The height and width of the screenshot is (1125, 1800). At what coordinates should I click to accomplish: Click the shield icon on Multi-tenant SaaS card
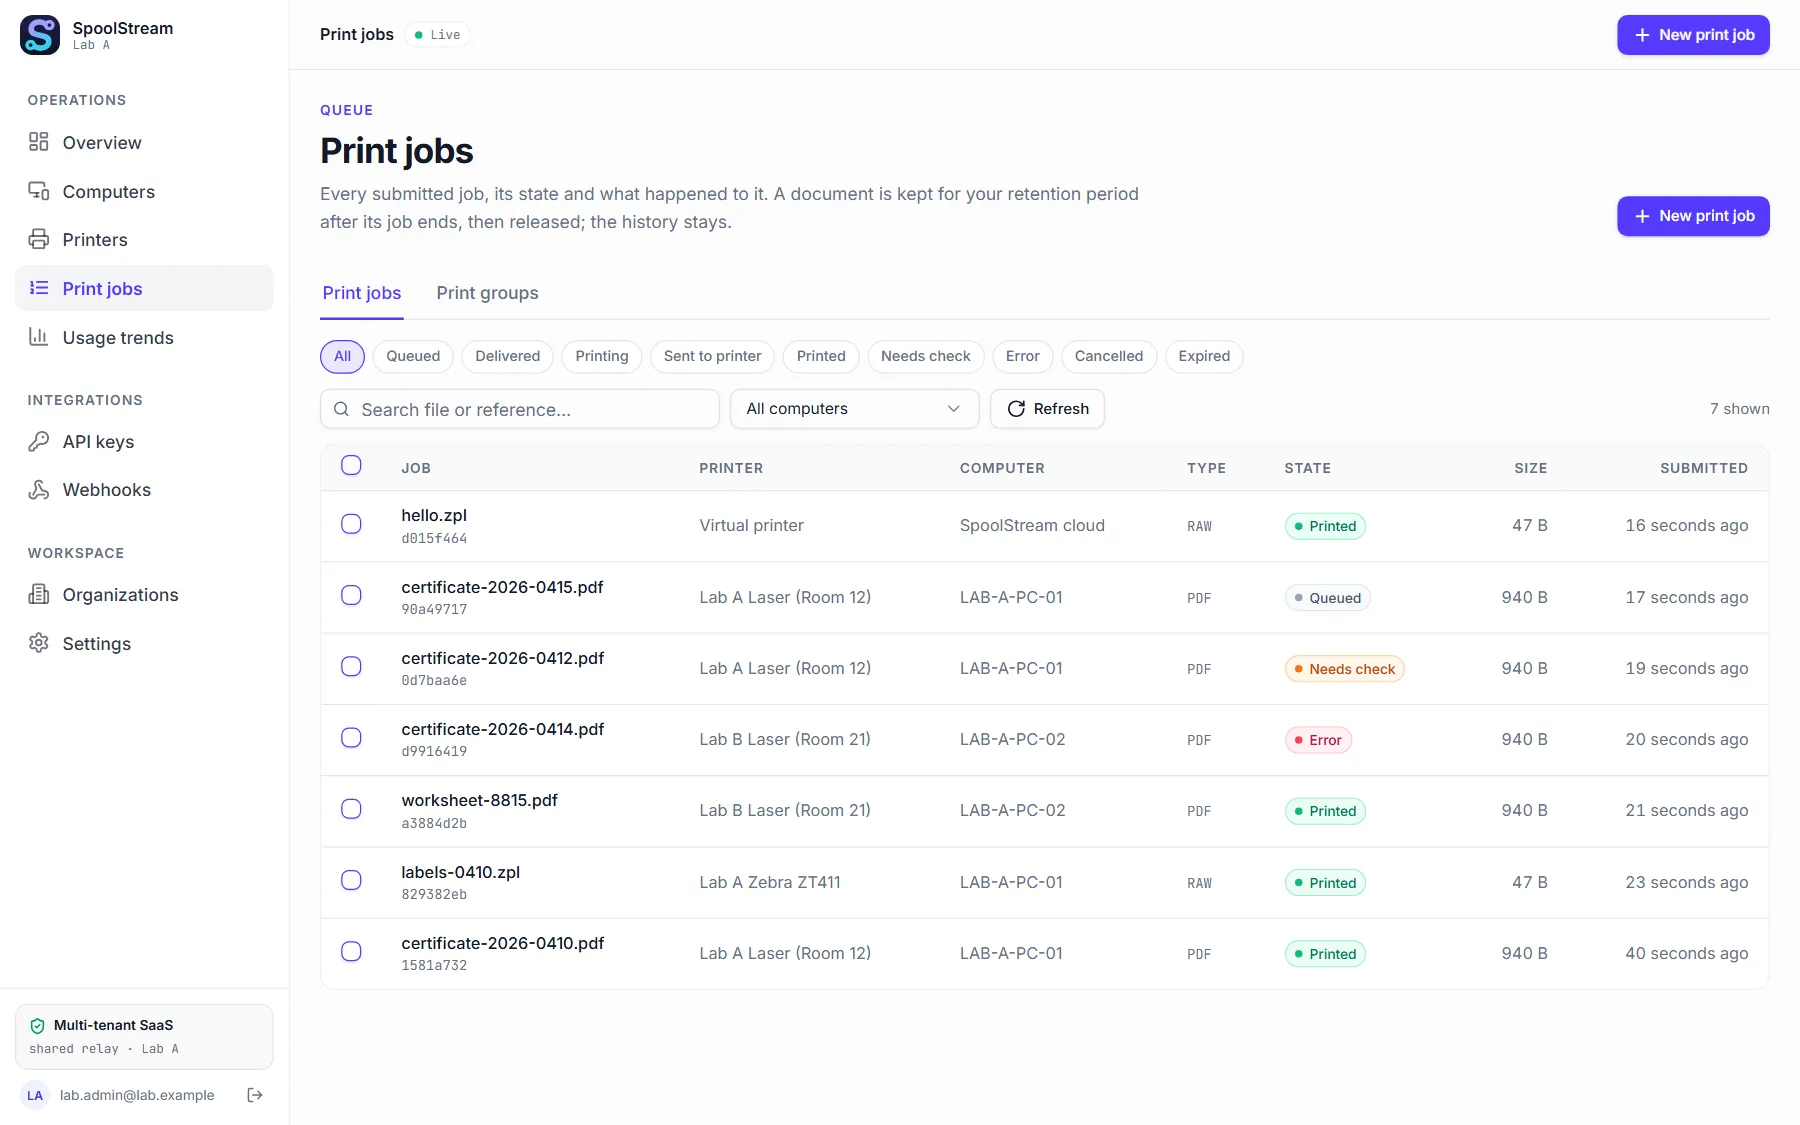click(38, 1025)
